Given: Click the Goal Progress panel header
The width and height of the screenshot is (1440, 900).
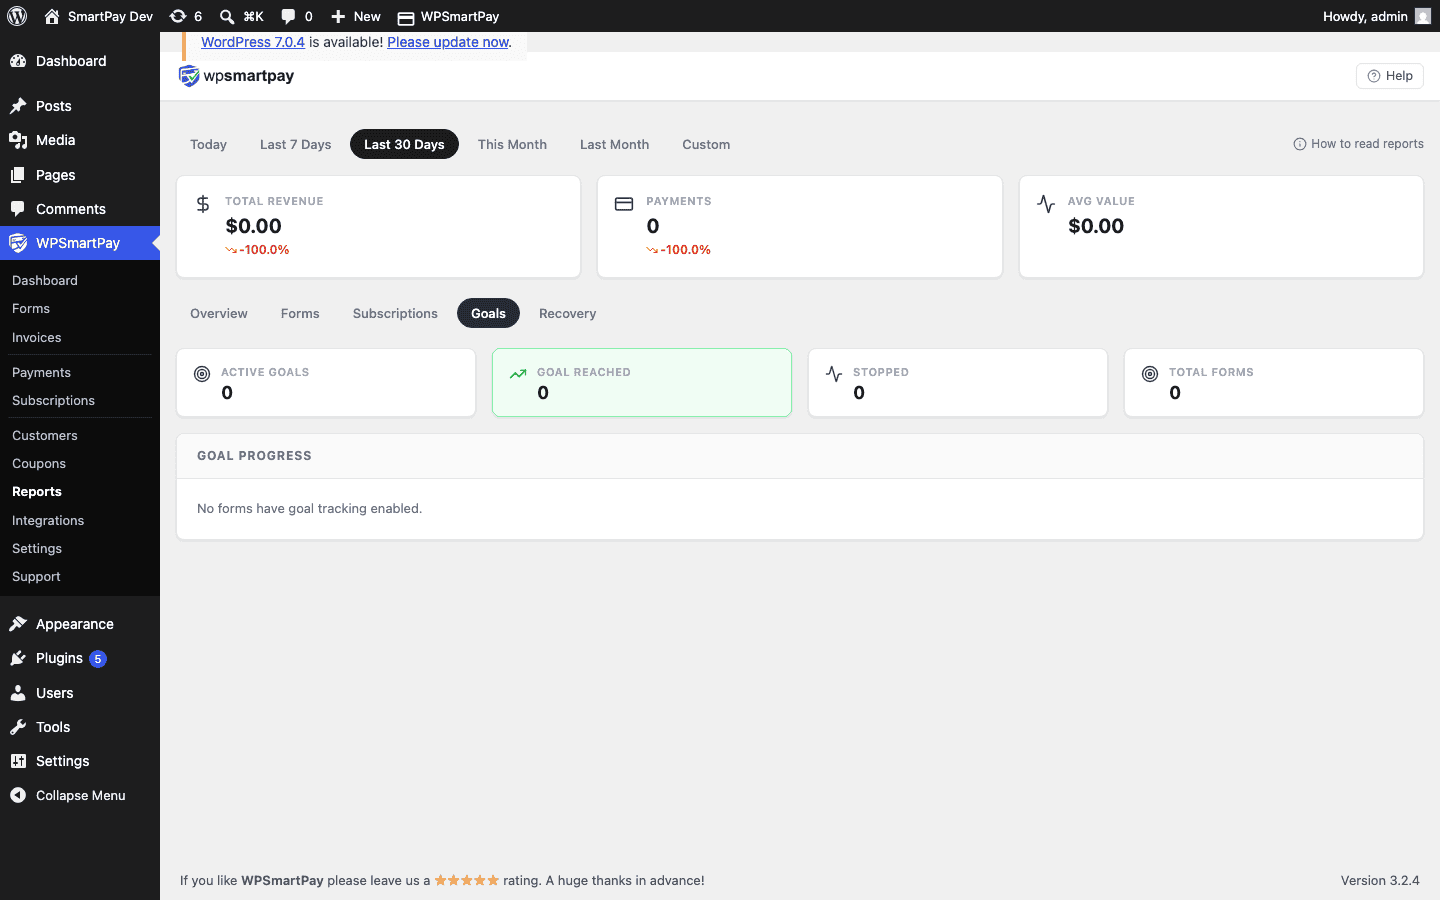Looking at the screenshot, I should click(800, 456).
